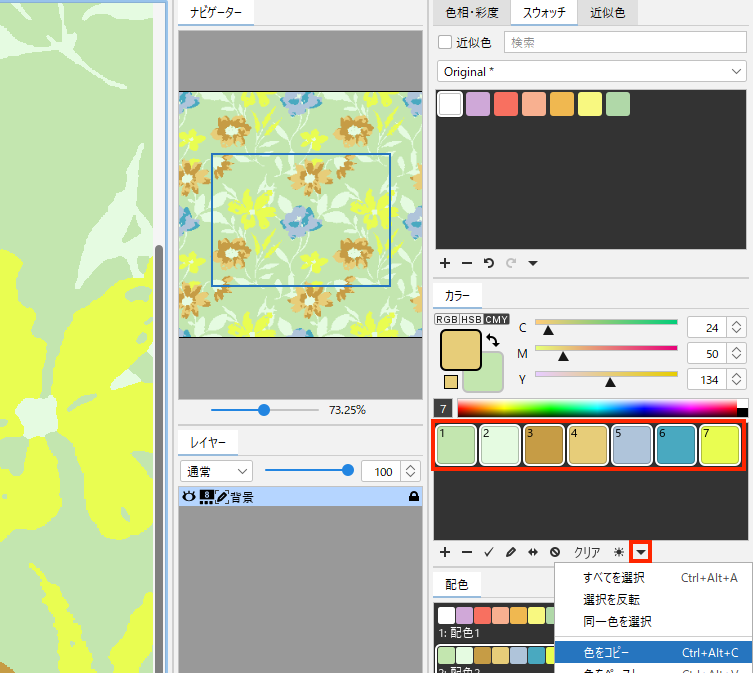Screen dimensions: 753x673
Task: Click the M magenta slider
Action: coord(606,349)
